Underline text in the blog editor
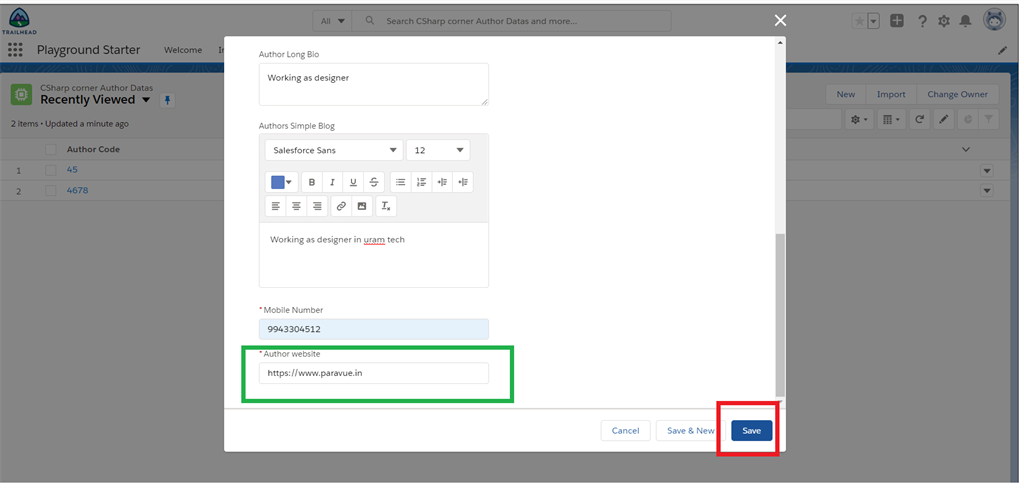 pos(353,182)
